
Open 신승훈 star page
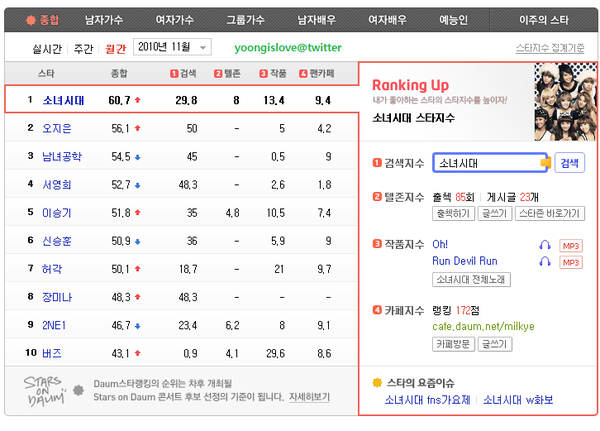click(x=57, y=241)
